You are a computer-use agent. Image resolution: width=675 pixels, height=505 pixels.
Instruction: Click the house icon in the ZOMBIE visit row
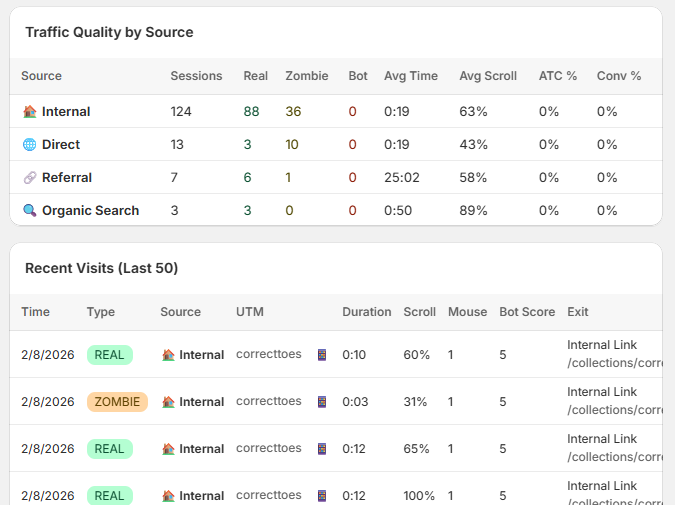click(x=168, y=402)
